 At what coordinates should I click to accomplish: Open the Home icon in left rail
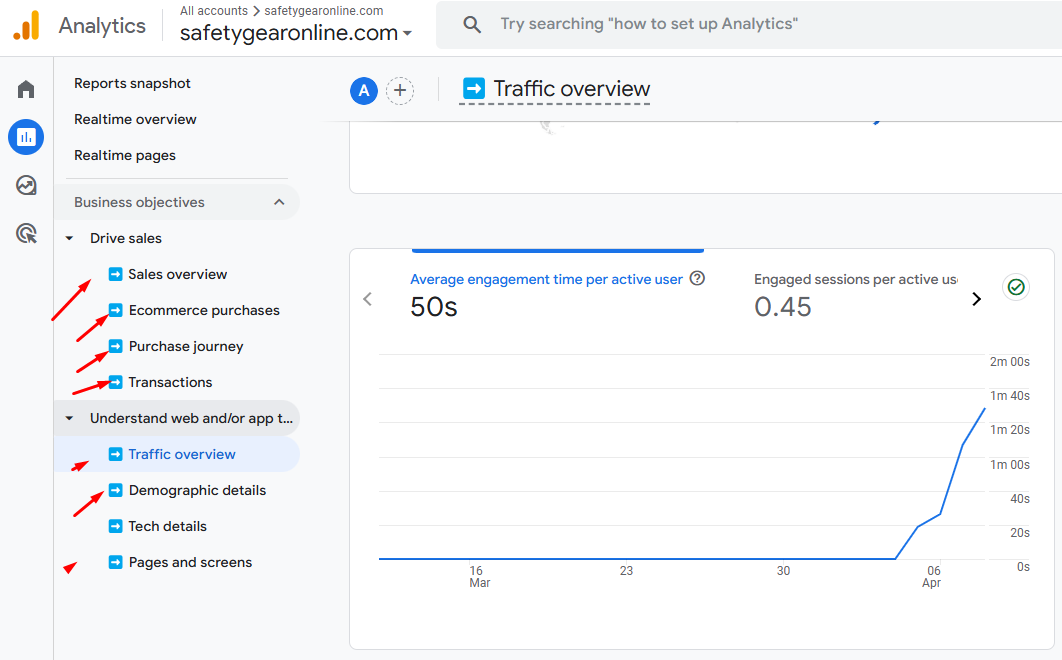click(26, 89)
